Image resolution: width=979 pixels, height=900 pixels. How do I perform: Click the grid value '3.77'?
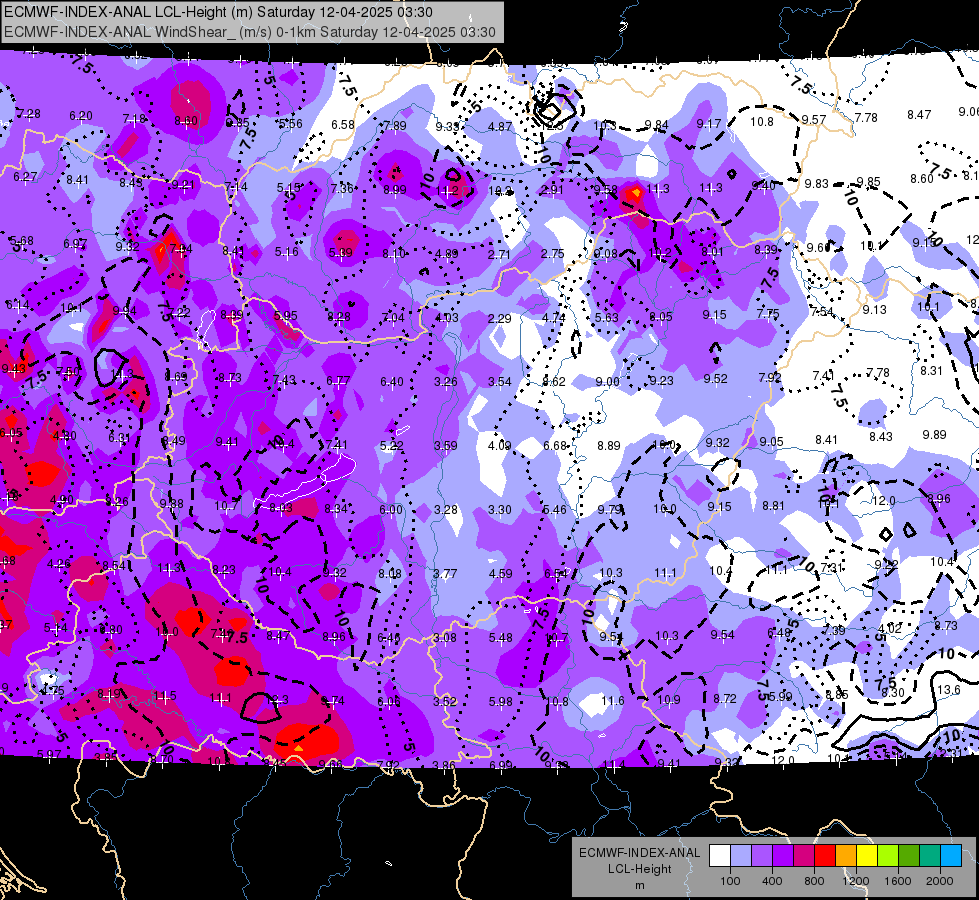pos(445,573)
